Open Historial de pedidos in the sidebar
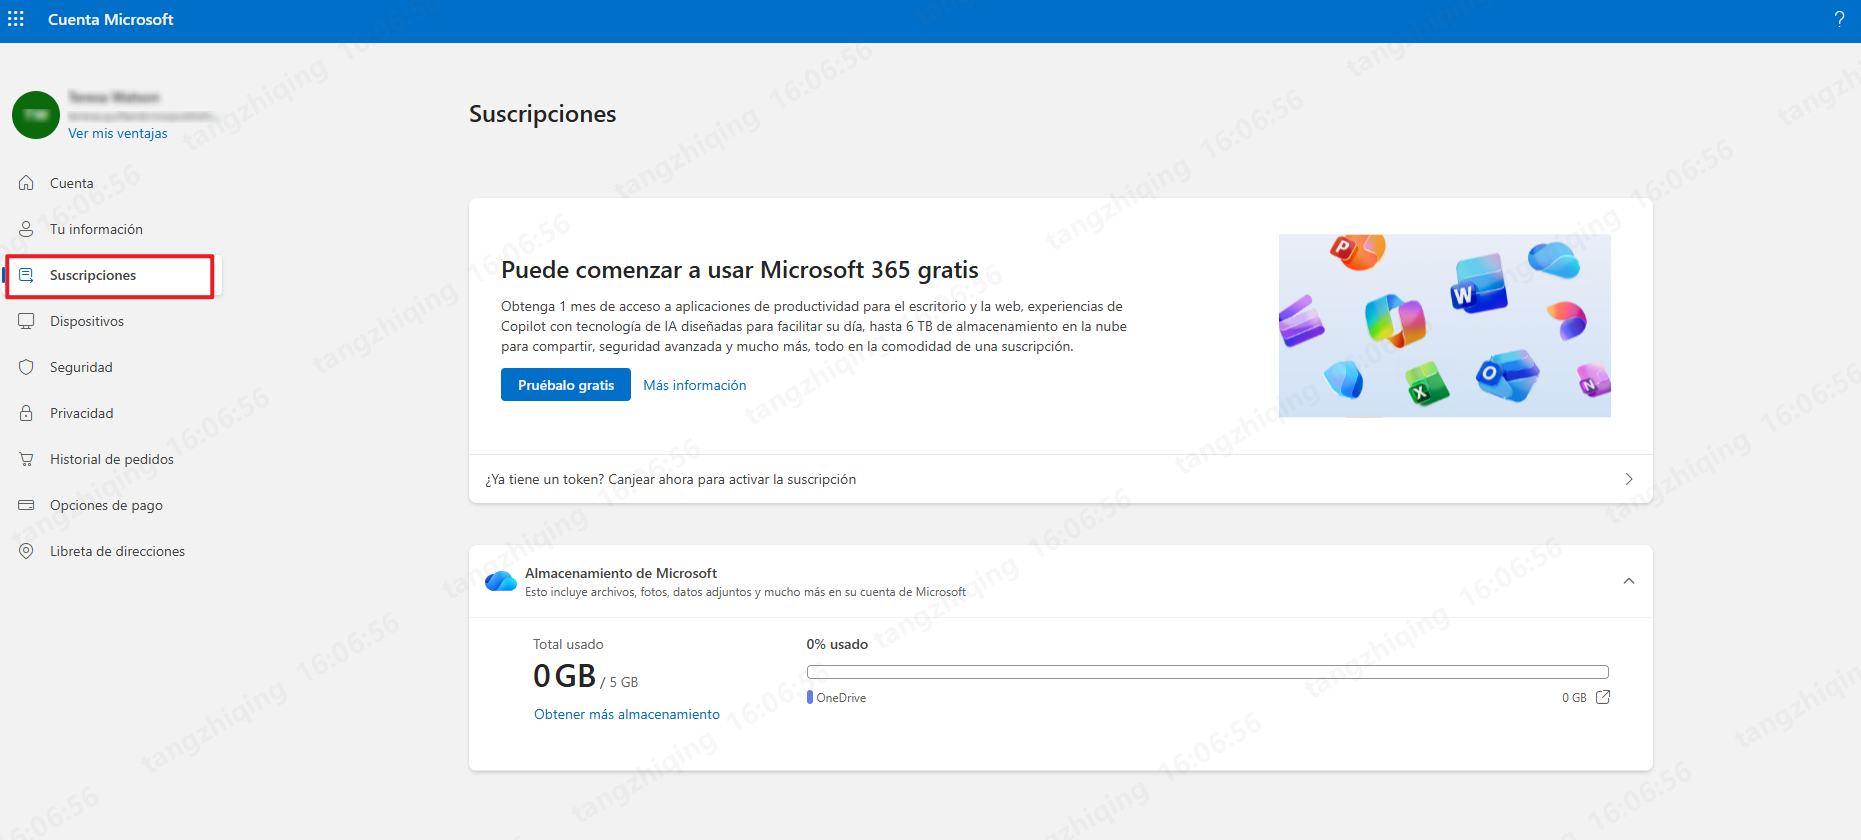Viewport: 1861px width, 840px height. 110,459
